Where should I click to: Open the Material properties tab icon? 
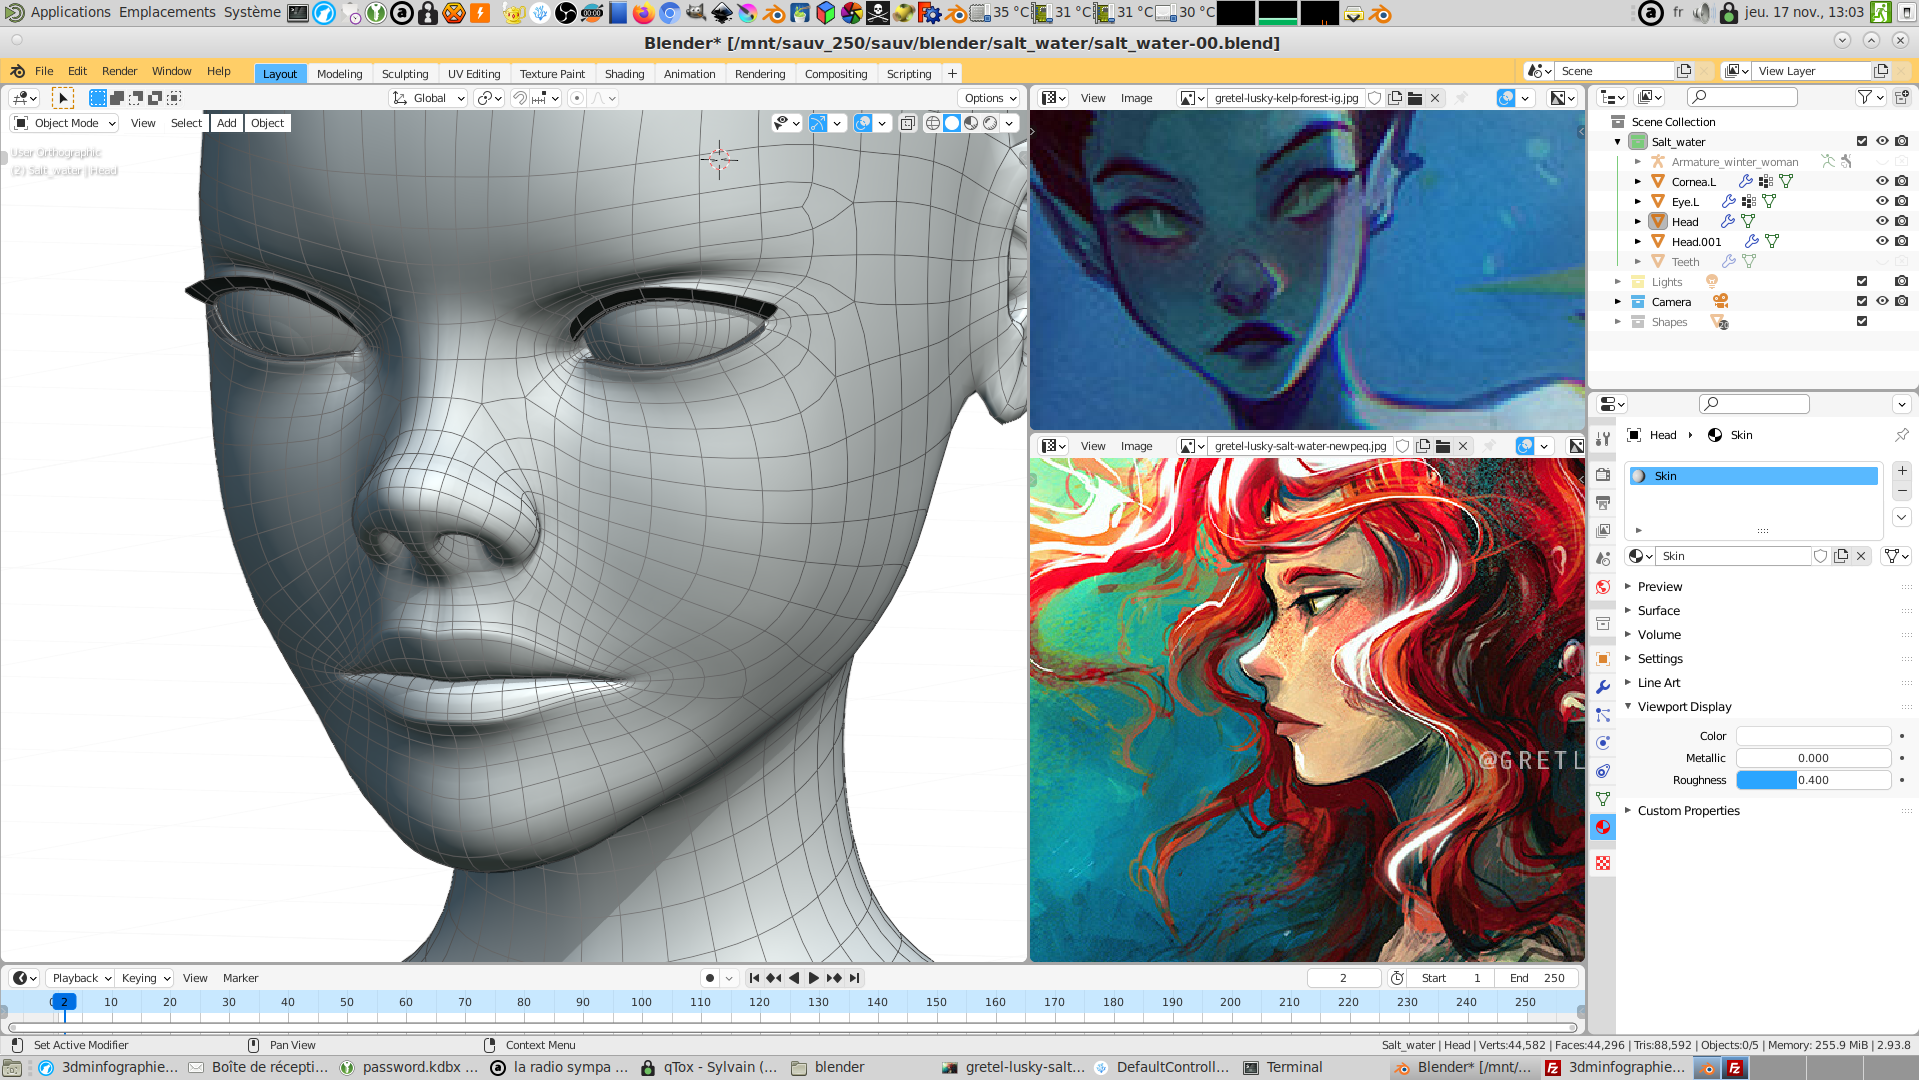pos(1603,827)
